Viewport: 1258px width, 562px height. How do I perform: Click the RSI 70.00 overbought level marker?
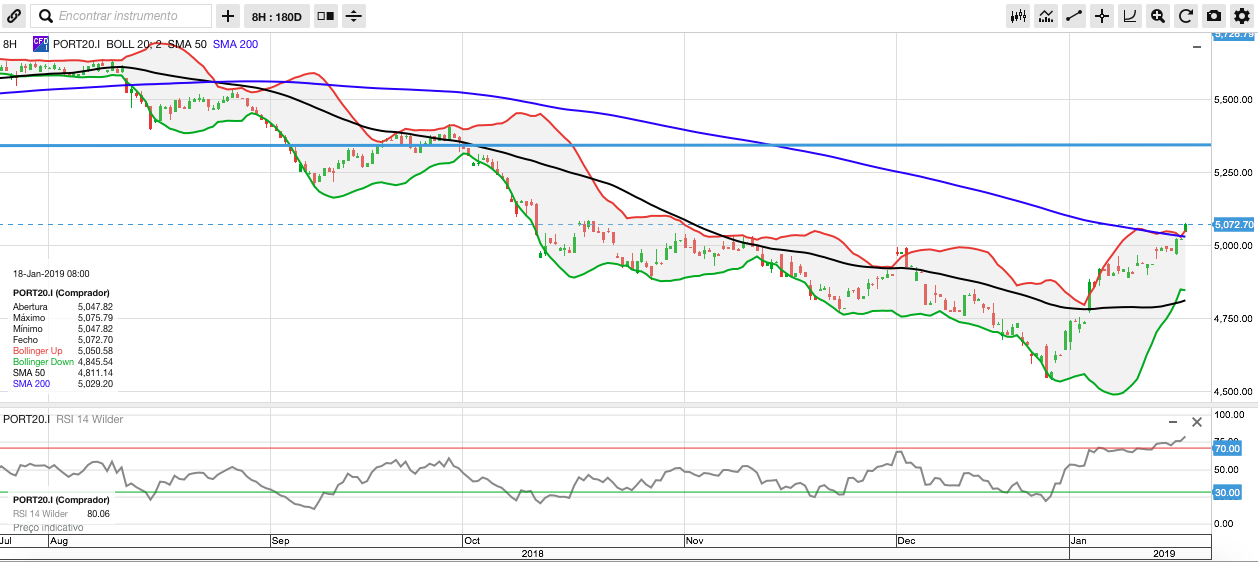pyautogui.click(x=1226, y=449)
